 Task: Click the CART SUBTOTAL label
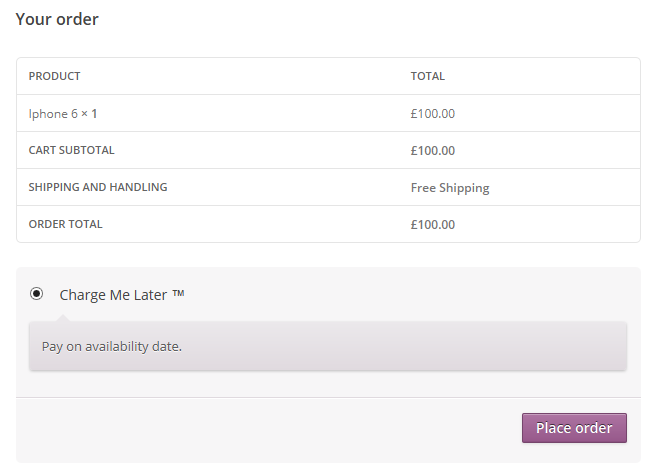(x=71, y=151)
